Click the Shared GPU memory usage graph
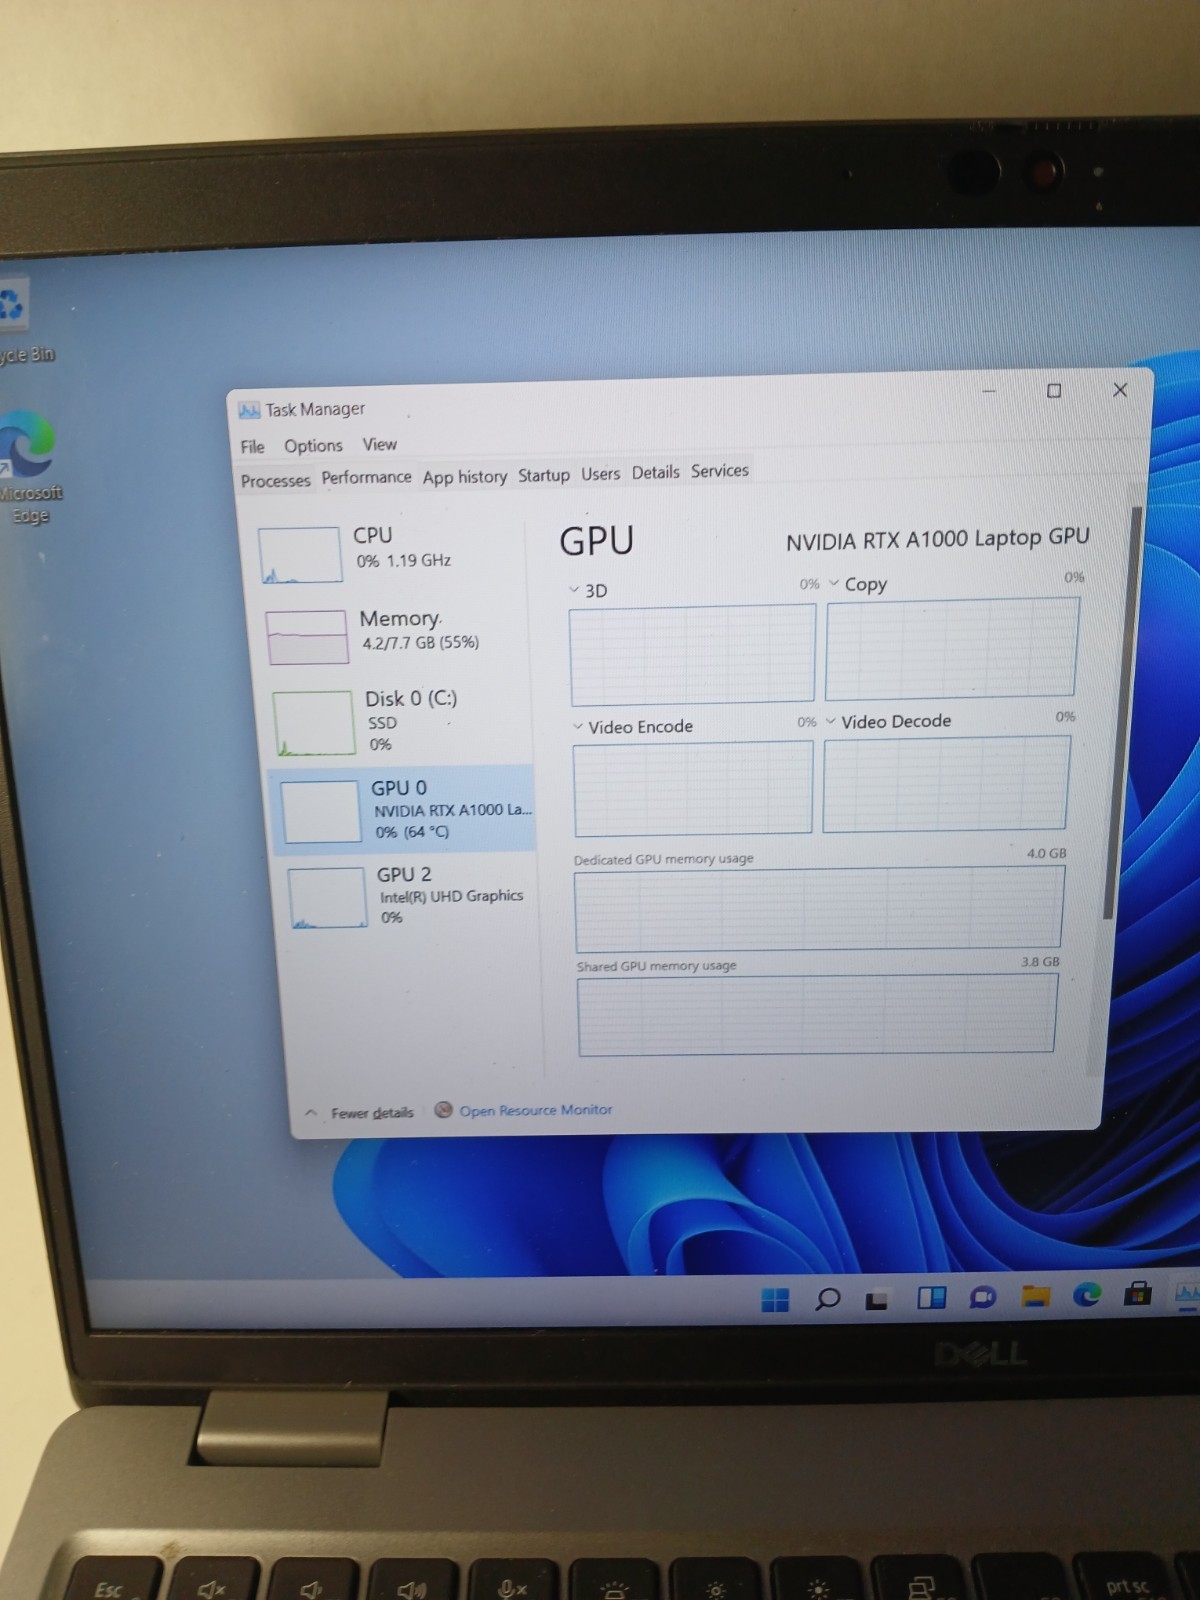 817,1014
